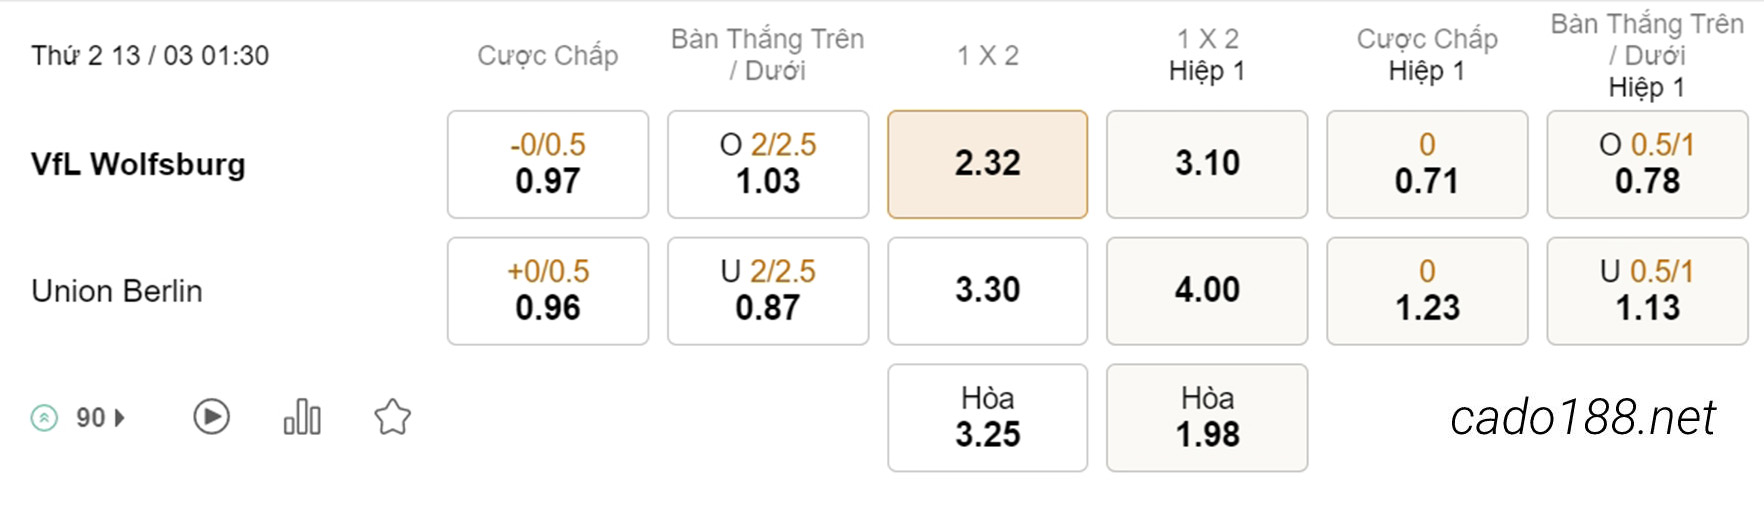The width and height of the screenshot is (1764, 506).
Task: Select first-half Over 0.5/1 at 0.78
Action: pos(1647,164)
